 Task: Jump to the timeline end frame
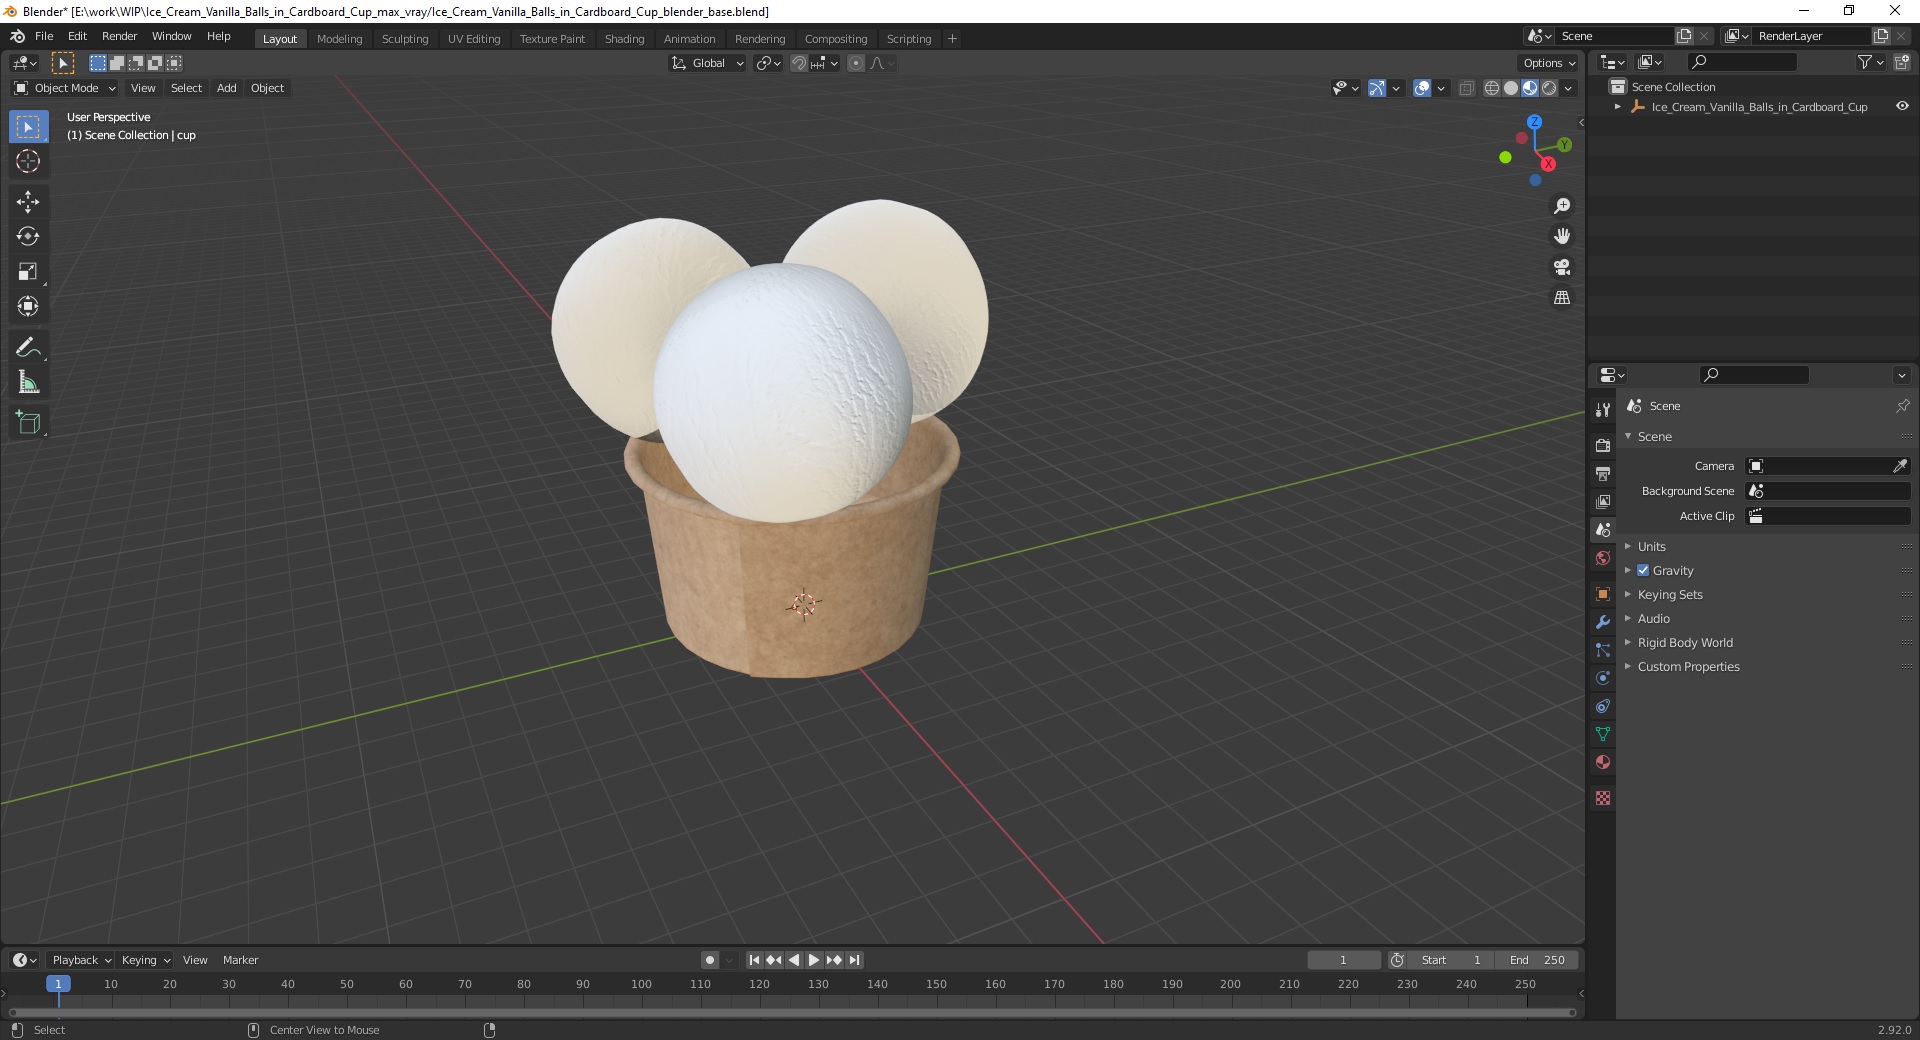854,960
